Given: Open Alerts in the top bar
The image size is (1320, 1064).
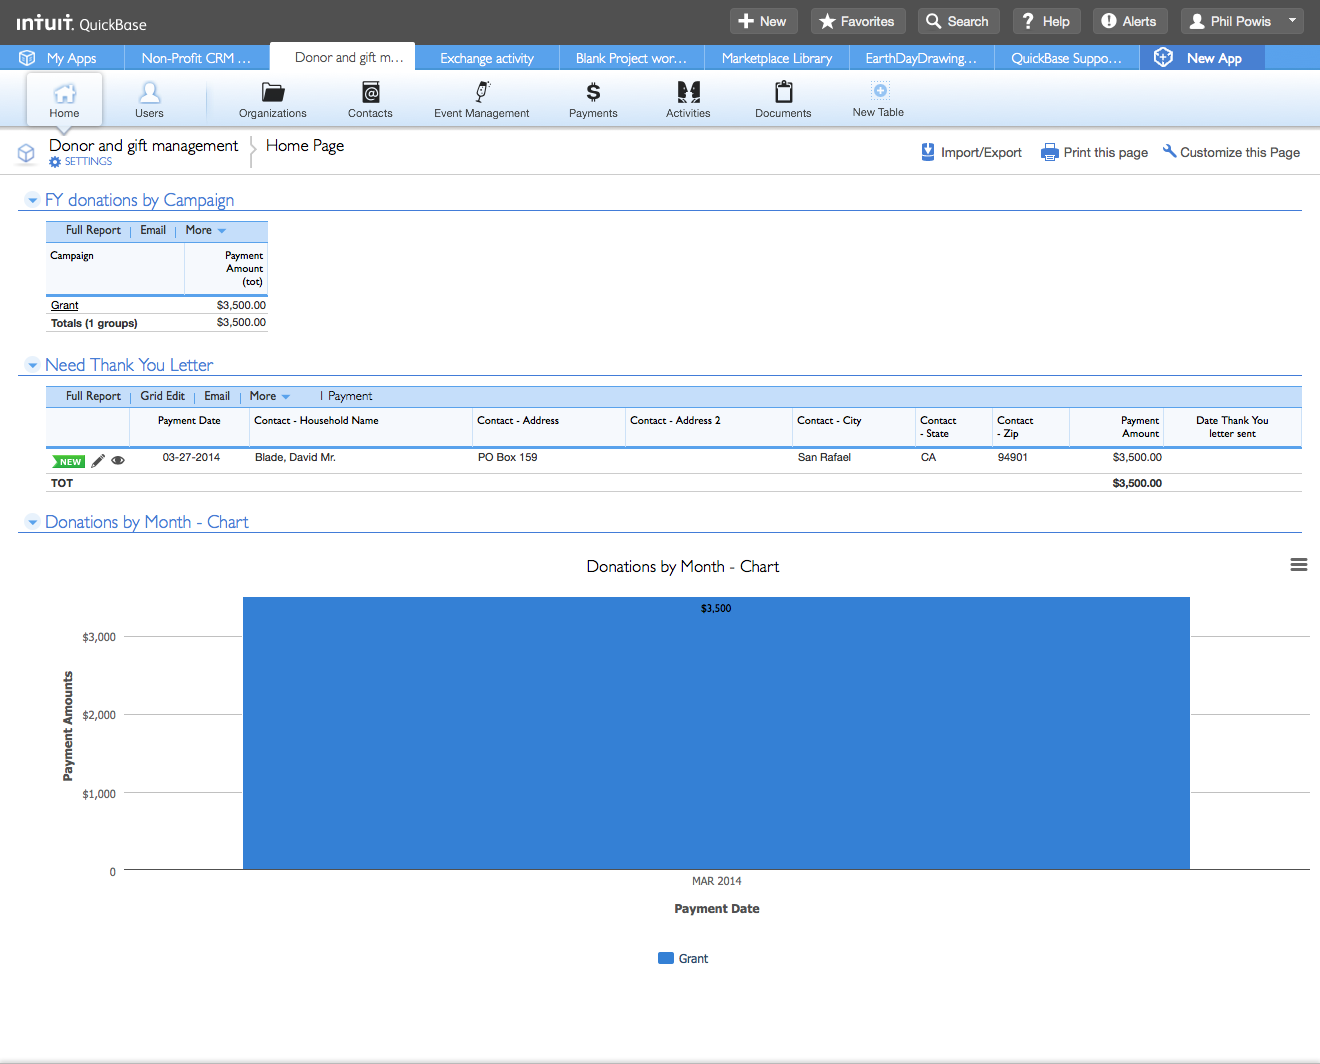Looking at the screenshot, I should click(x=1130, y=21).
